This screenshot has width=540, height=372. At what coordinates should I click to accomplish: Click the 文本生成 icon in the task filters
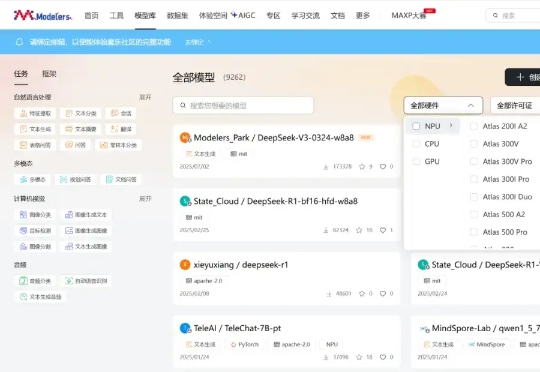point(23,129)
